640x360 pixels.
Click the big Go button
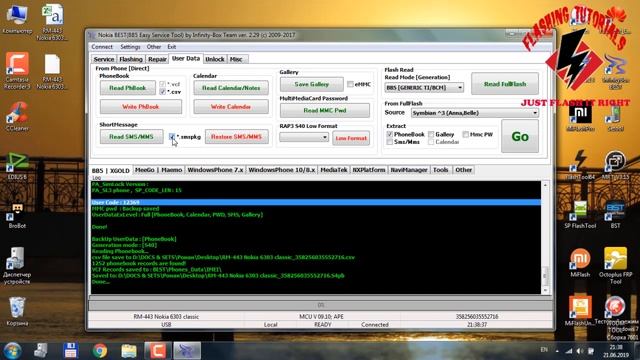[520, 136]
